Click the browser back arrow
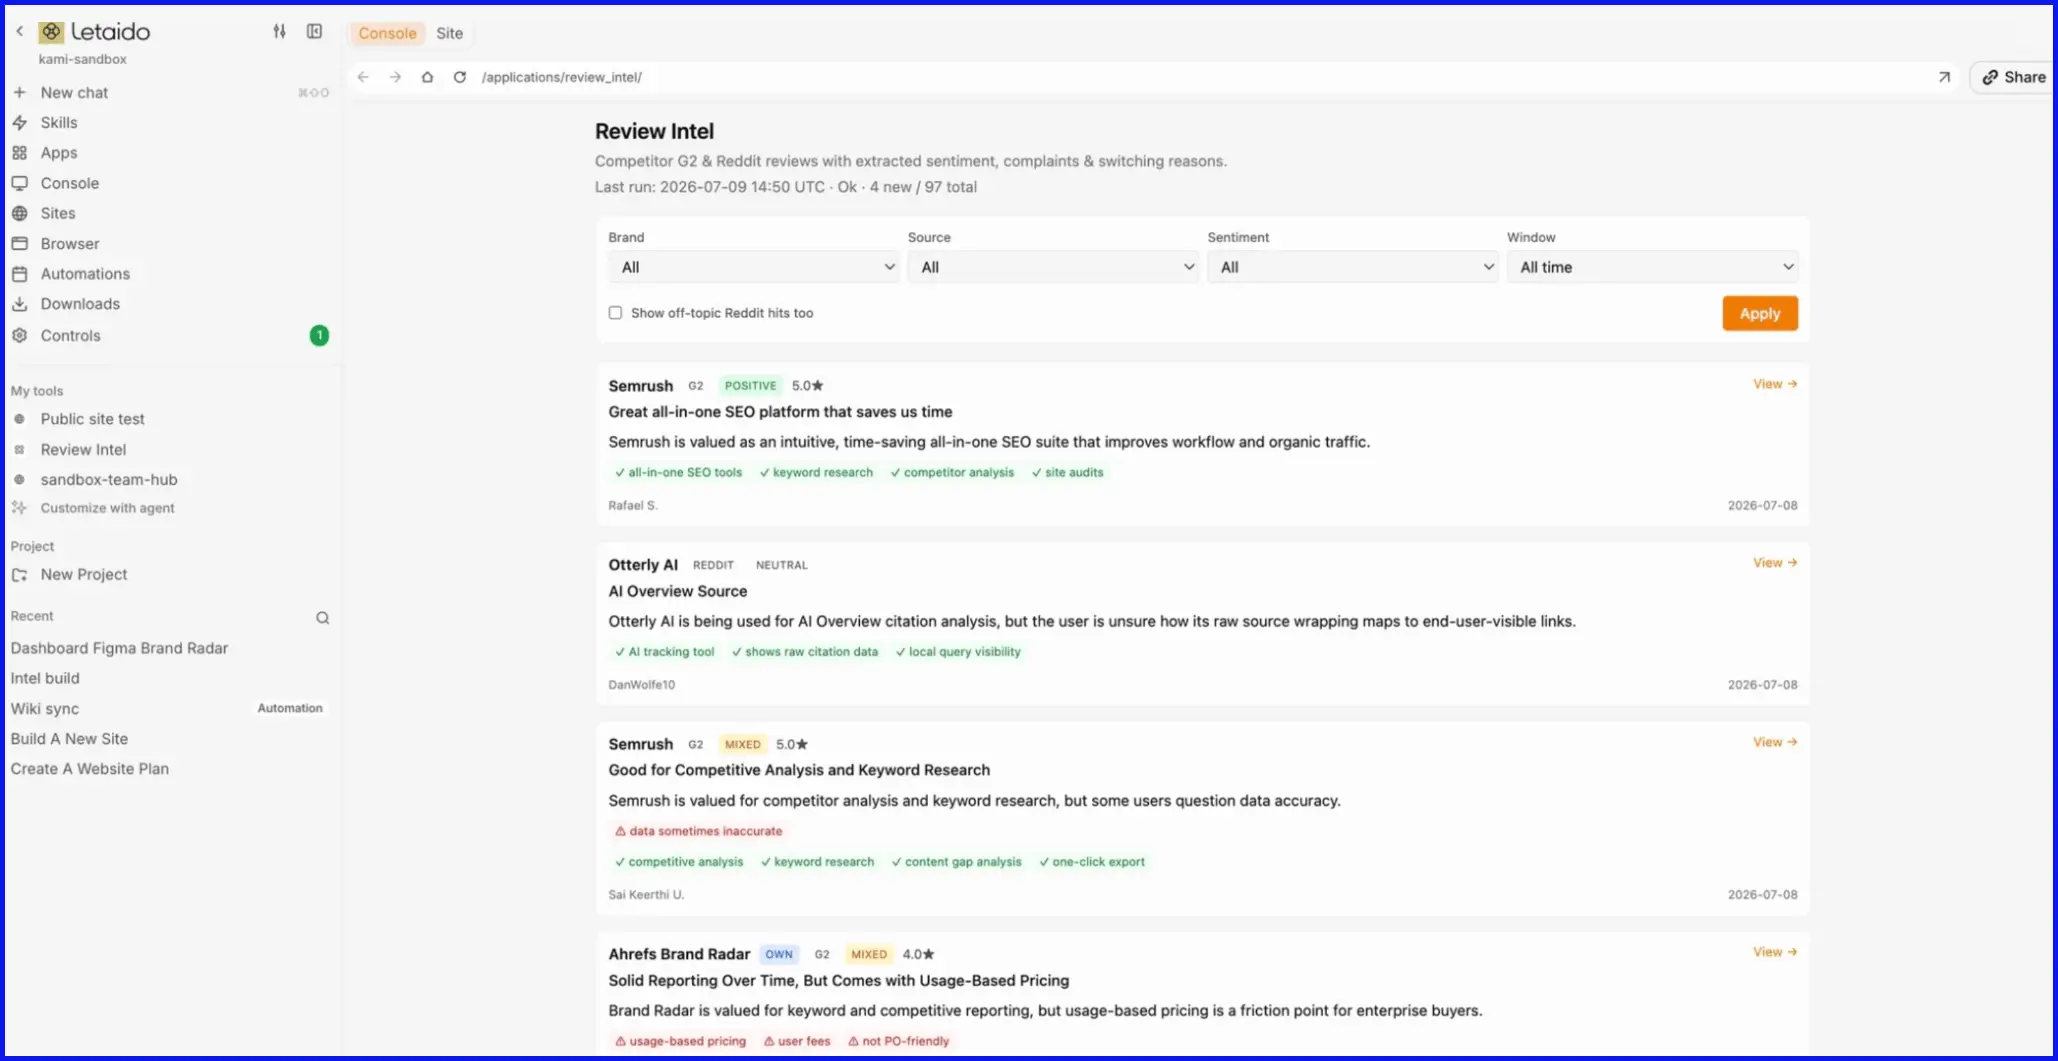The width and height of the screenshot is (2058, 1061). coord(363,77)
